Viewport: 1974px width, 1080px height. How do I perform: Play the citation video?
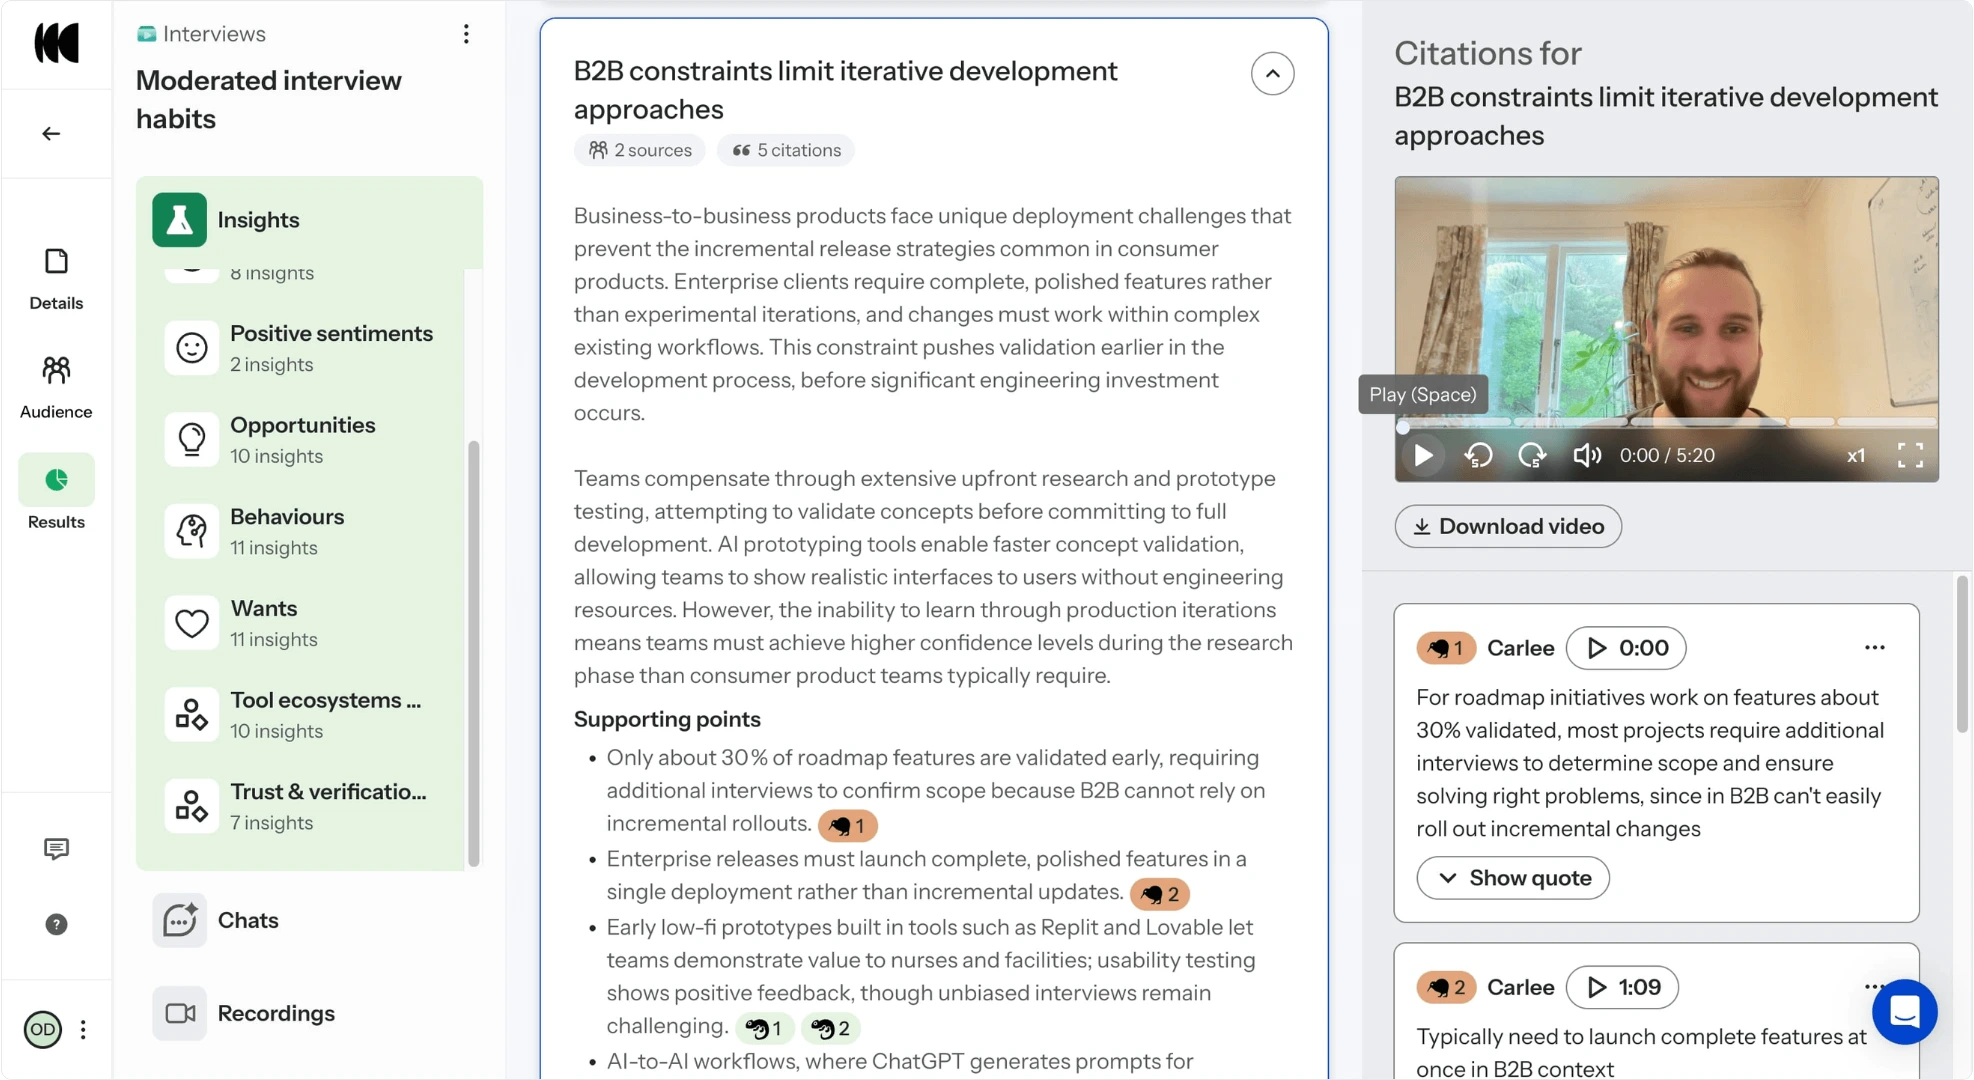(1423, 456)
